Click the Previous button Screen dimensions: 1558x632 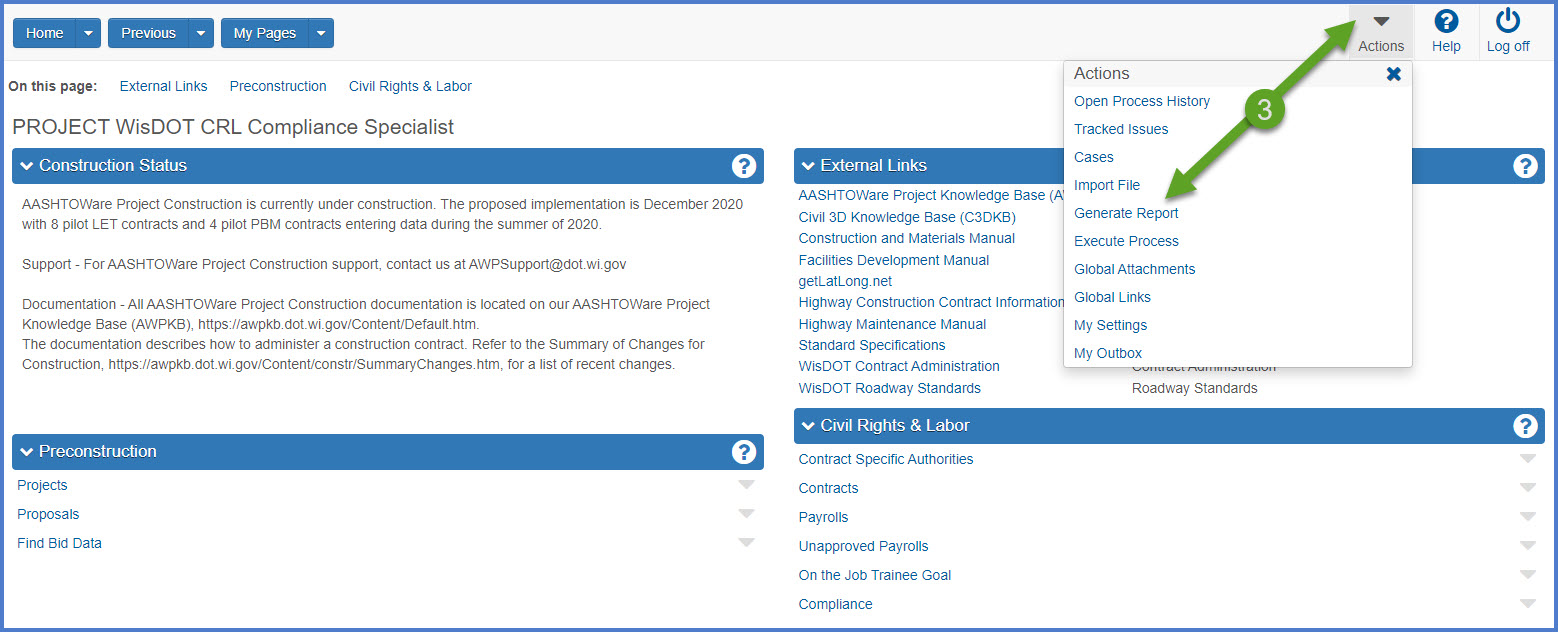click(148, 33)
